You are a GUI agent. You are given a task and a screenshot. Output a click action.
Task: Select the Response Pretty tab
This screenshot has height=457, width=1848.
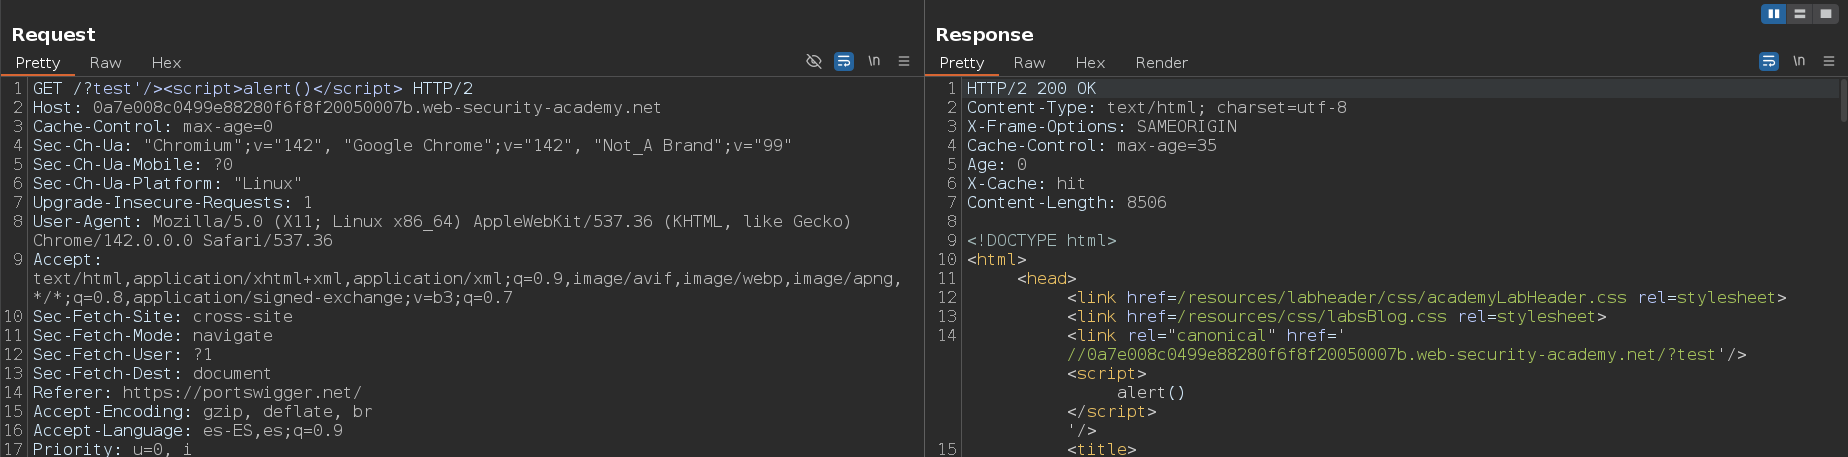point(962,63)
